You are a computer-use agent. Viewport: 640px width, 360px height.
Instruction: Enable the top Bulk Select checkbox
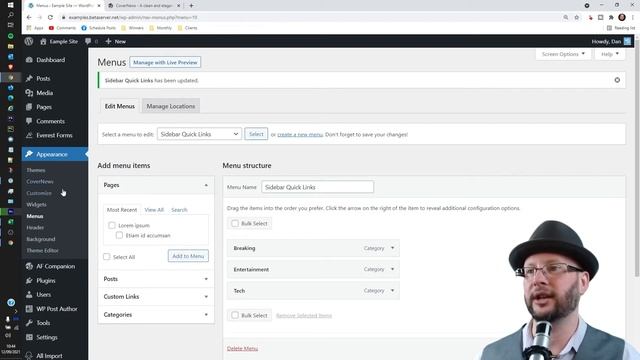click(235, 223)
